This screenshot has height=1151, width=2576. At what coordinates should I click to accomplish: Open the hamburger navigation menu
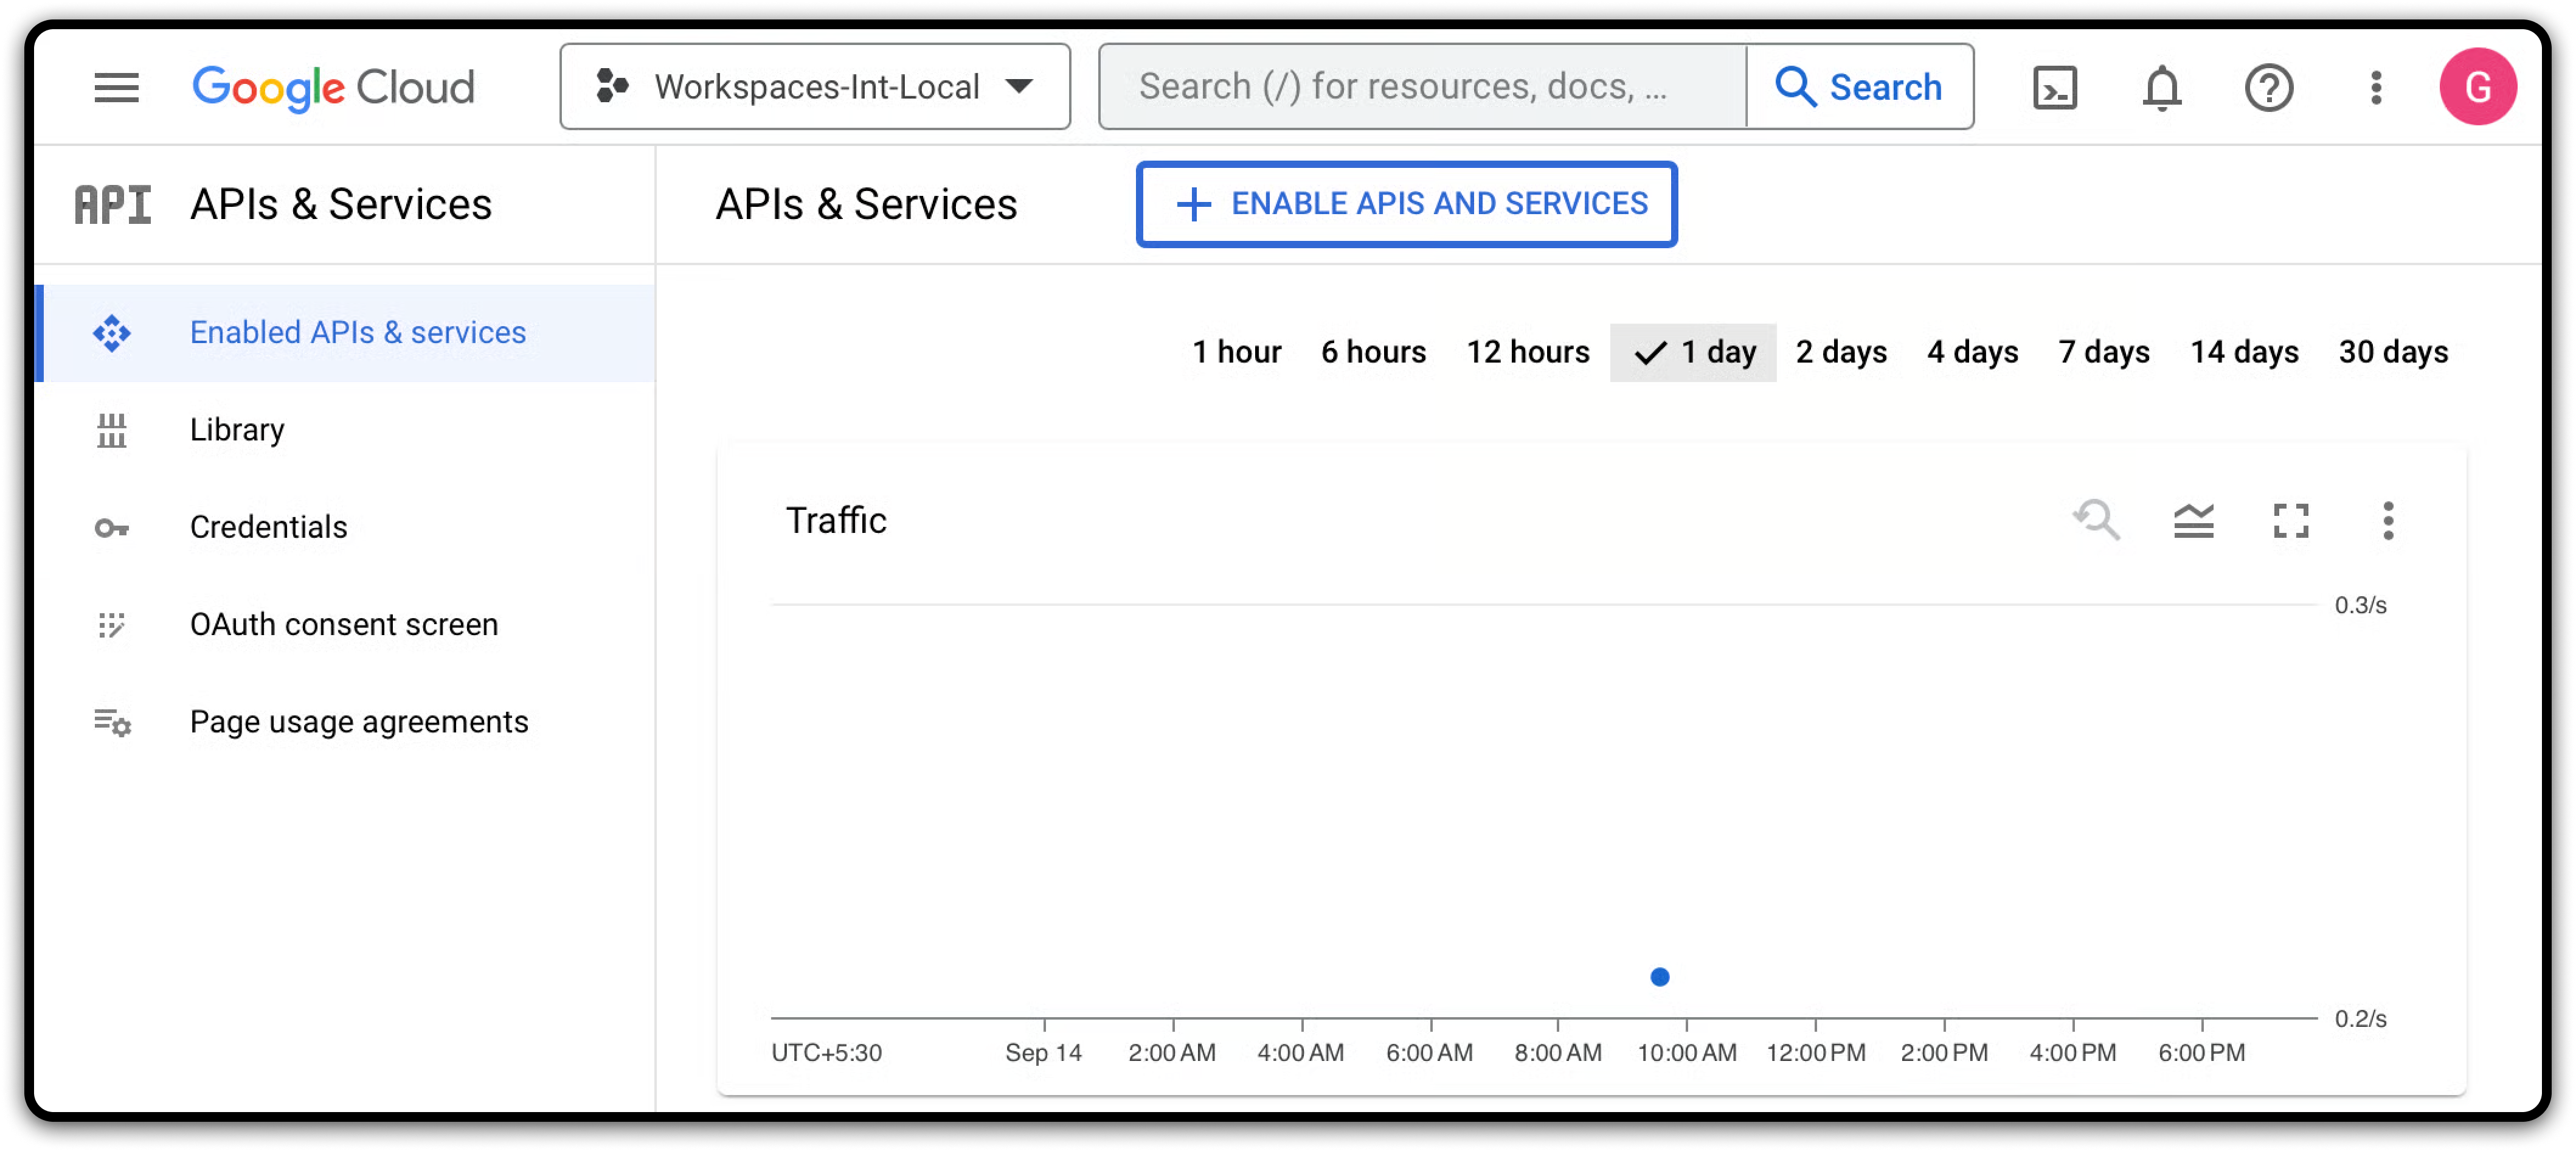(x=116, y=87)
